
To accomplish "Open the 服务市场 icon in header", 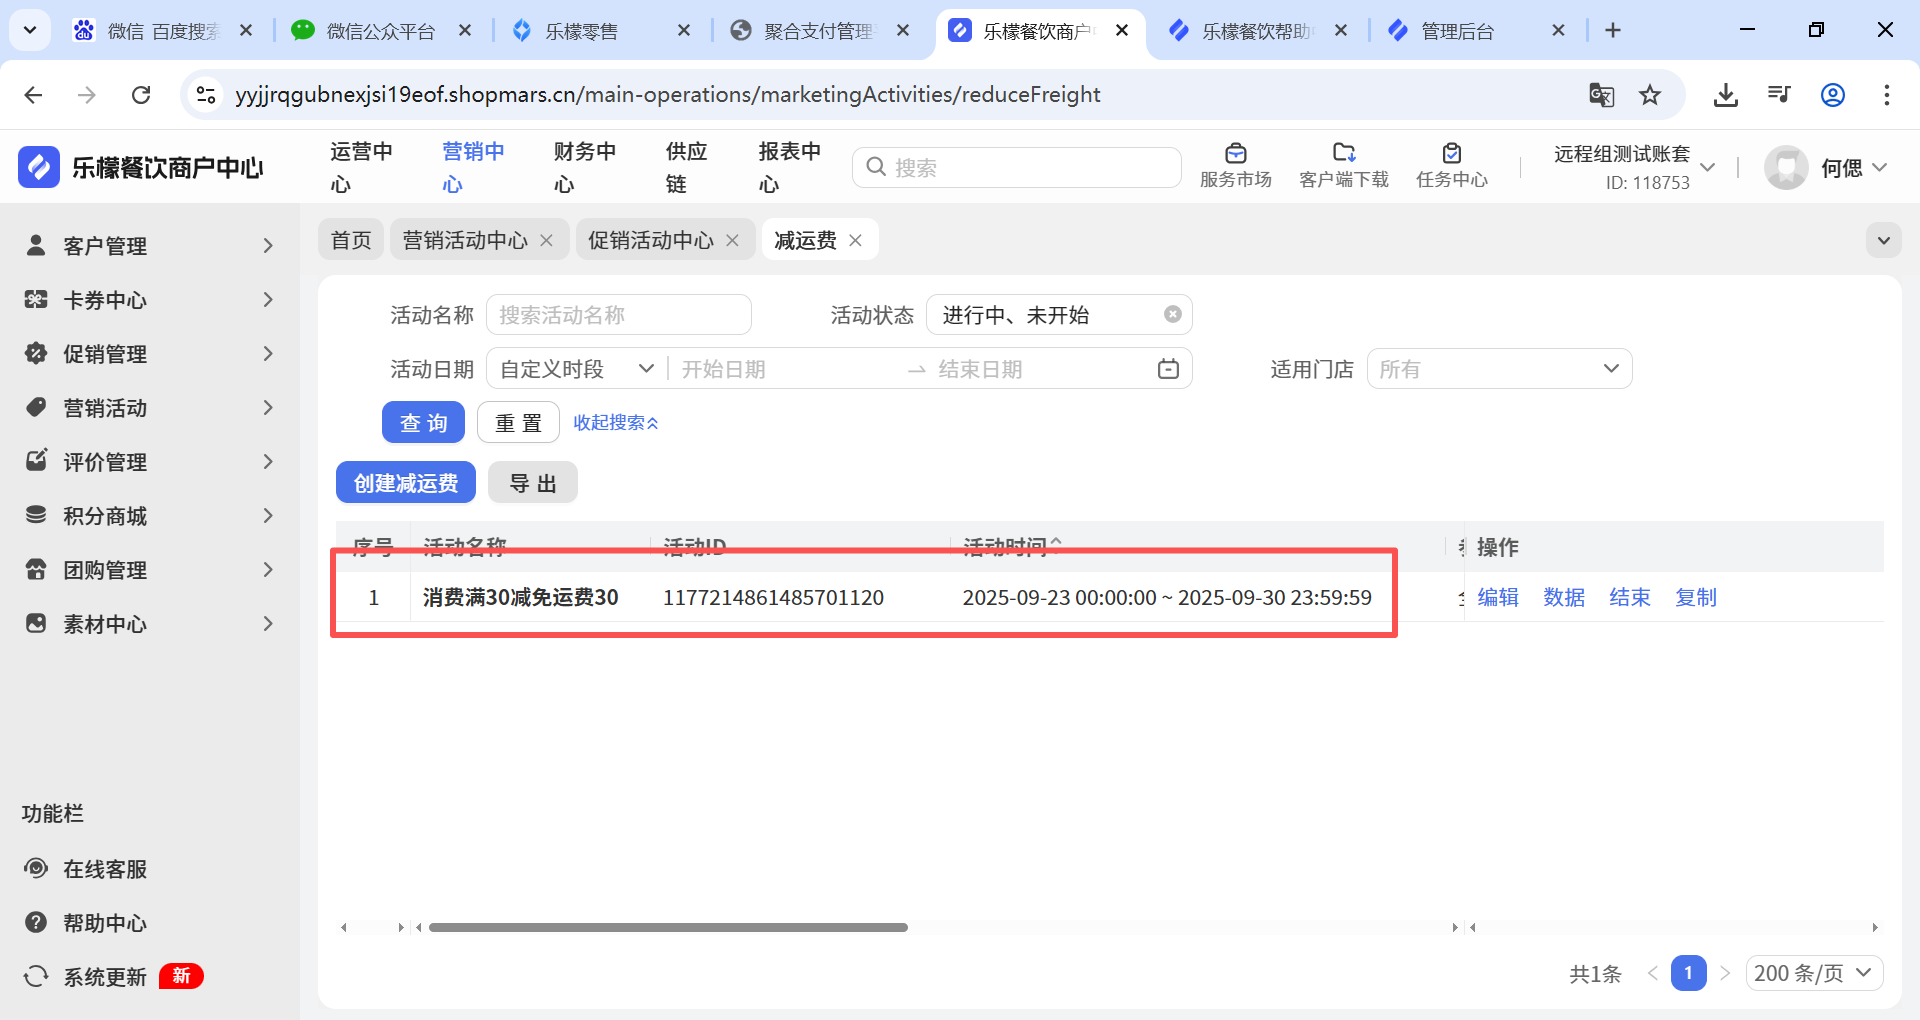I will coord(1235,166).
